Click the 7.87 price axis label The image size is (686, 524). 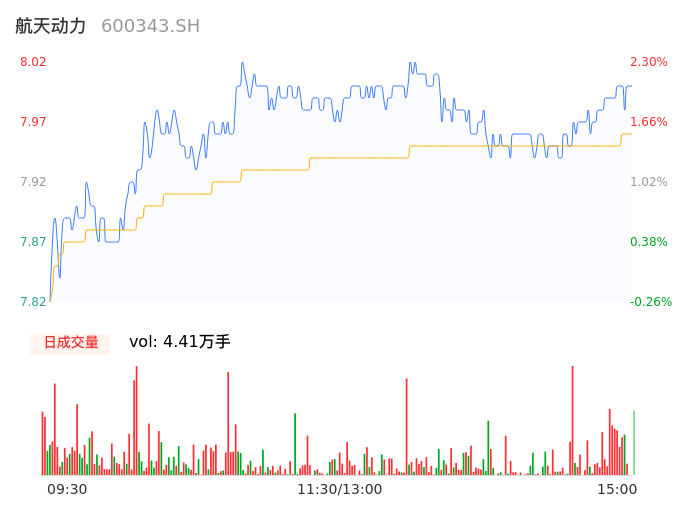pos(33,242)
